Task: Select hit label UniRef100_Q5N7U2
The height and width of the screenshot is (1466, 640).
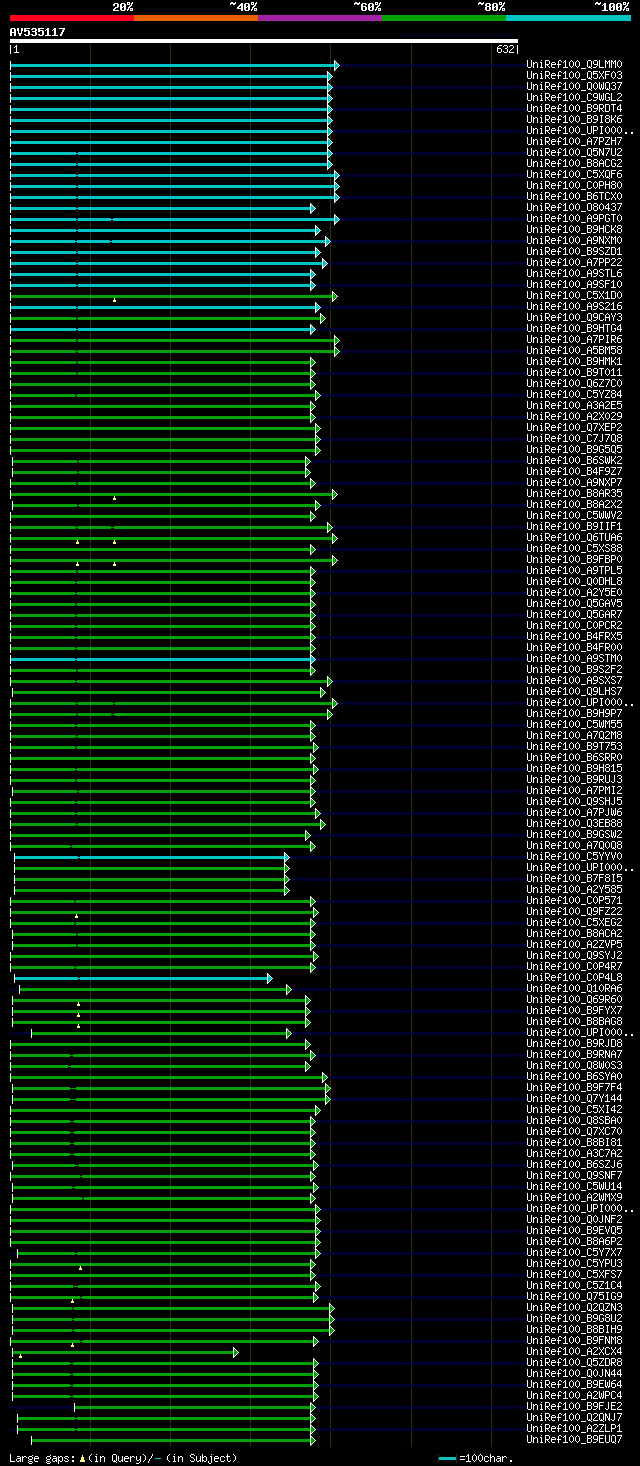Action: 574,153
